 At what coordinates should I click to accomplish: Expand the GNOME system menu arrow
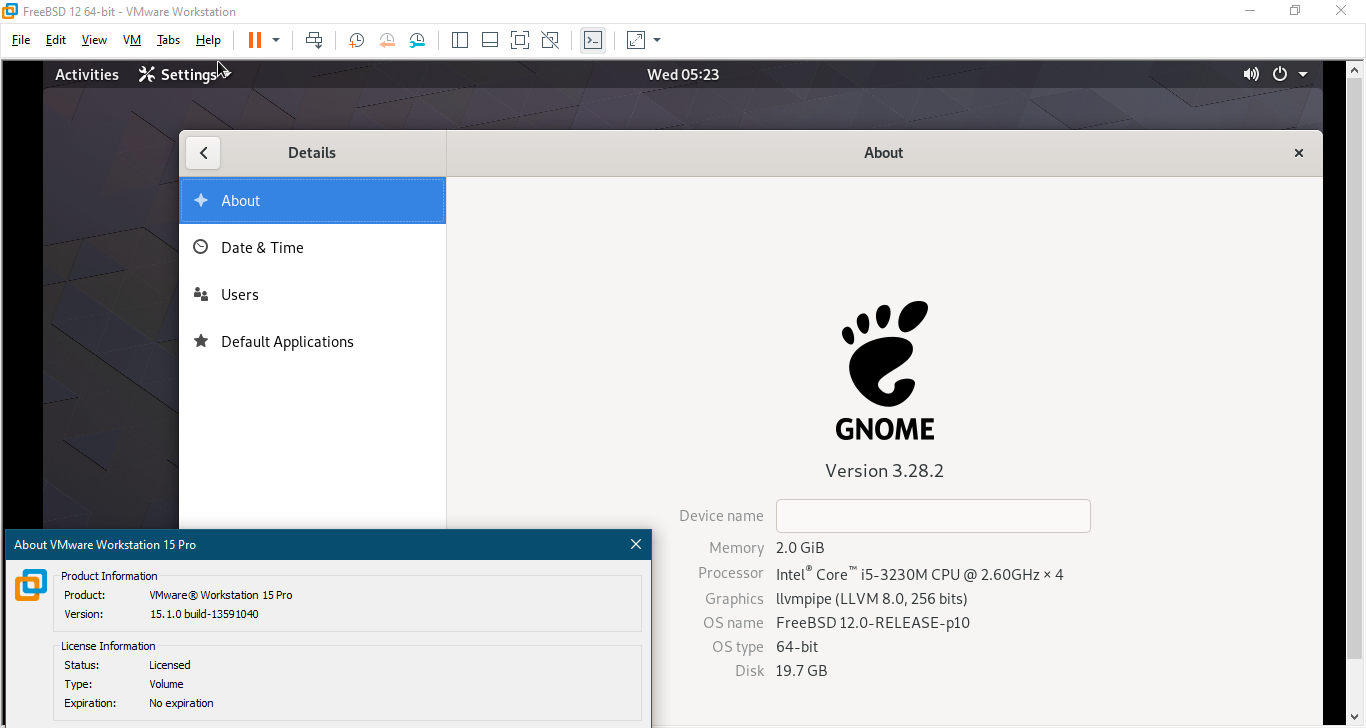click(x=1303, y=74)
